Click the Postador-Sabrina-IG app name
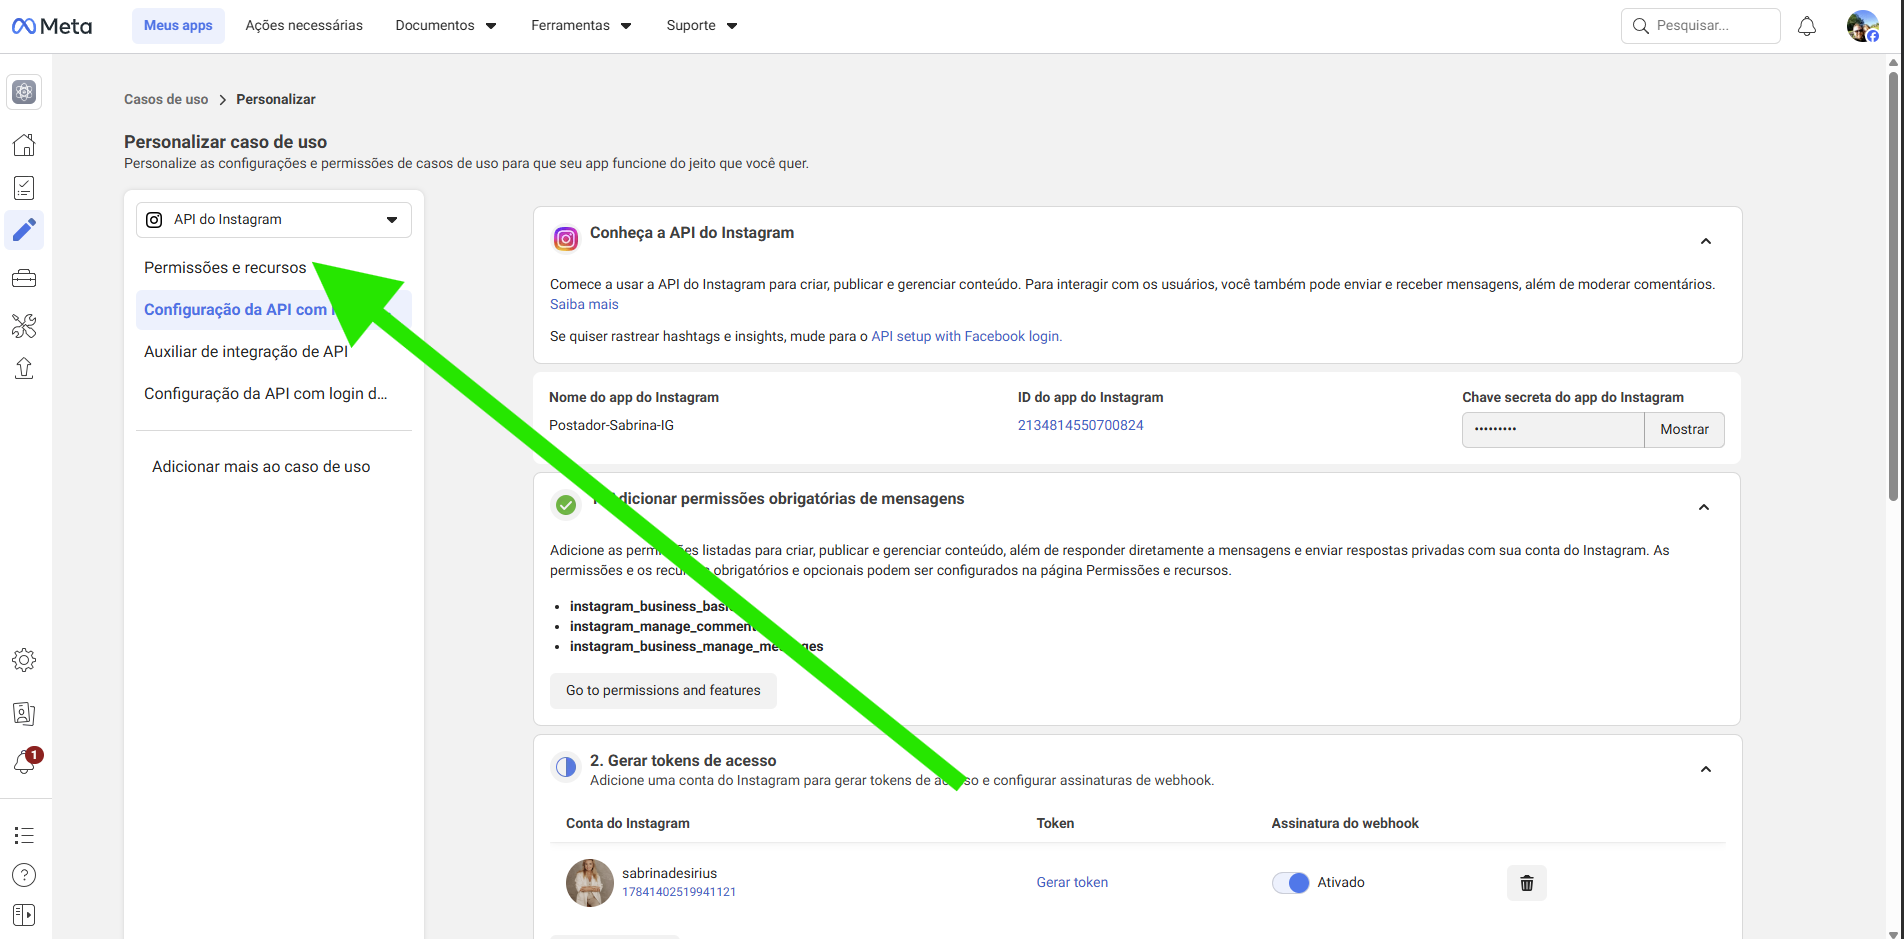This screenshot has width=1904, height=939. (x=611, y=426)
